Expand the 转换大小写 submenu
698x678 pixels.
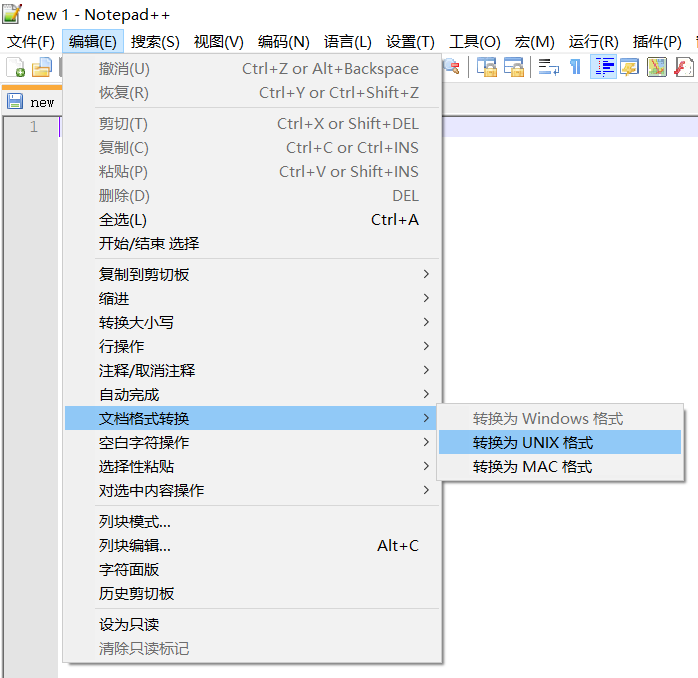pyautogui.click(x=253, y=322)
